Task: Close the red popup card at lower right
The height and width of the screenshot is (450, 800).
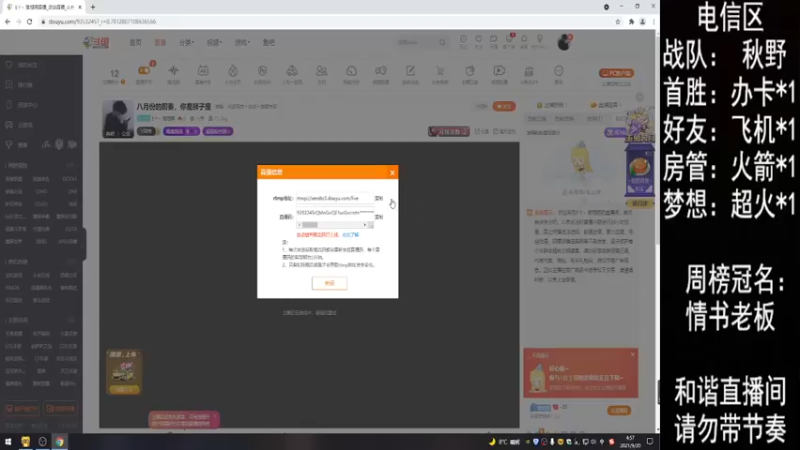Action: click(x=633, y=354)
